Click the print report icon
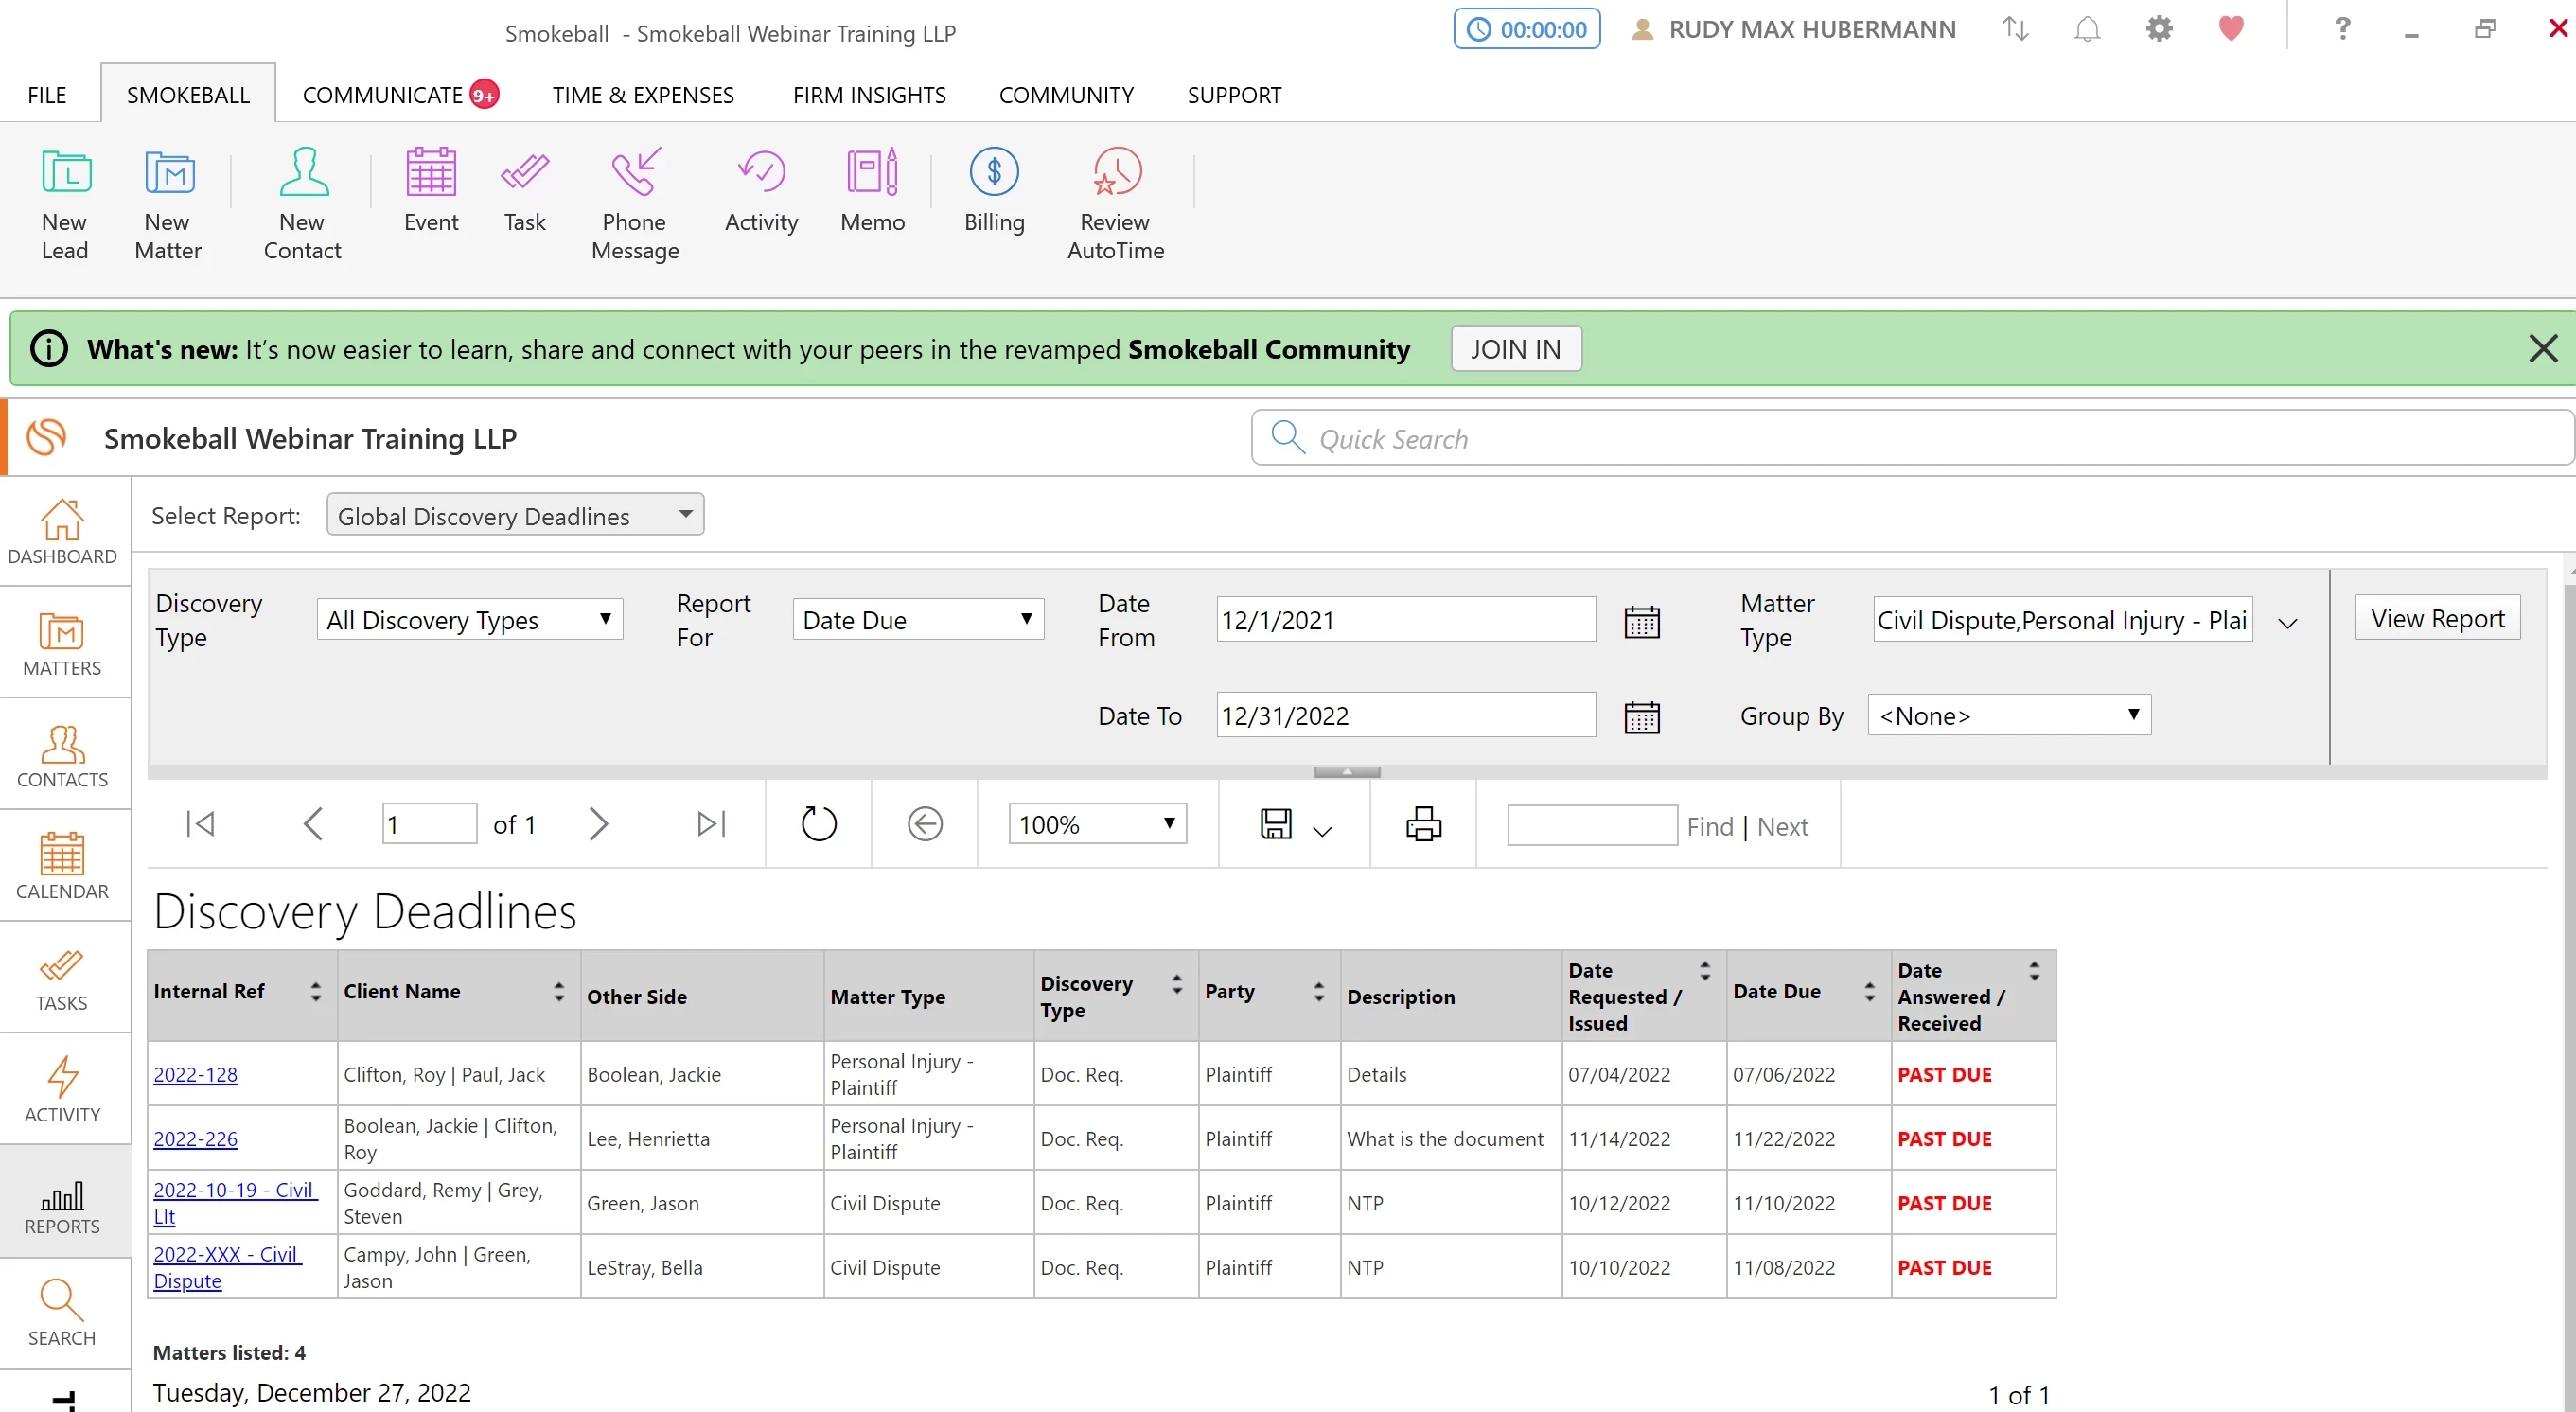Image resolution: width=2576 pixels, height=1412 pixels. (x=1423, y=824)
